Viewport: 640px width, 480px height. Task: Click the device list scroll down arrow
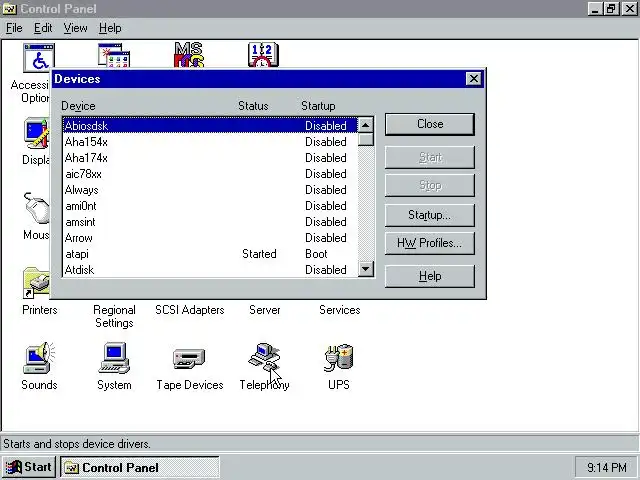pyautogui.click(x=365, y=269)
